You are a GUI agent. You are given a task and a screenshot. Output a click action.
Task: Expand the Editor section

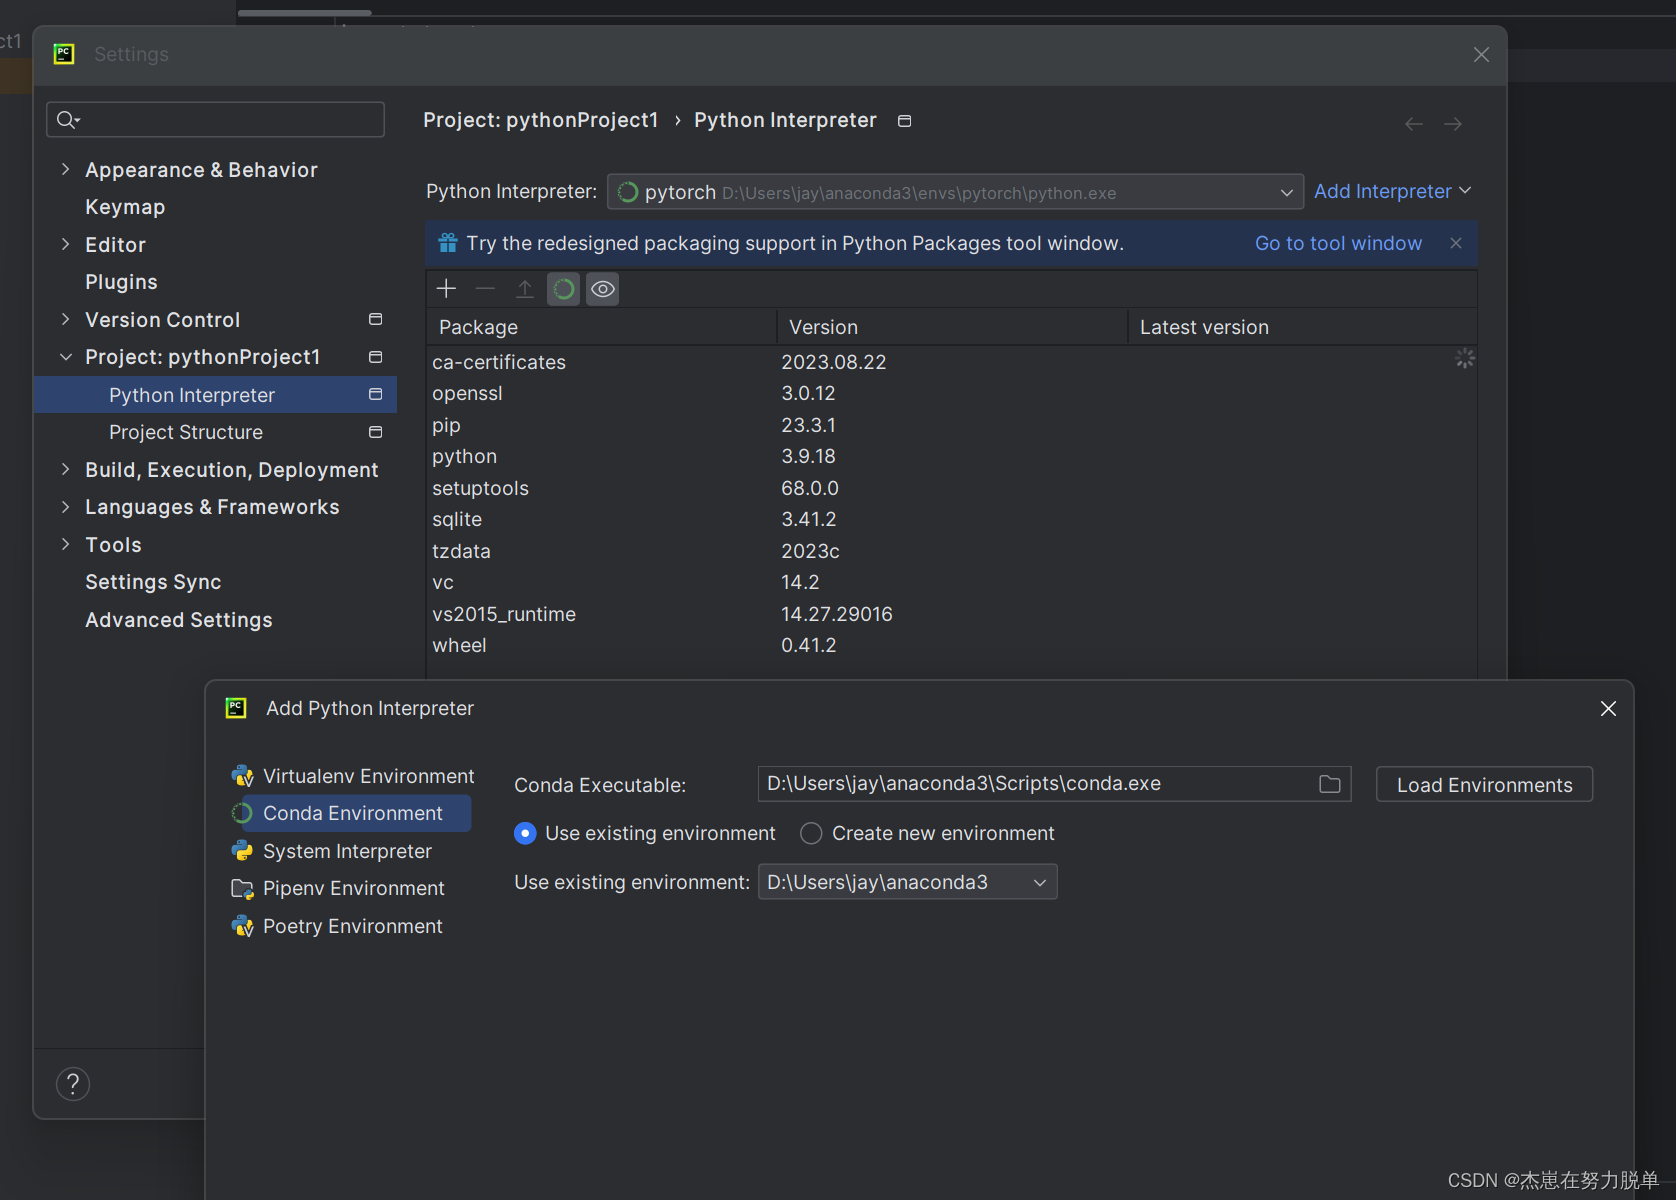(x=66, y=244)
